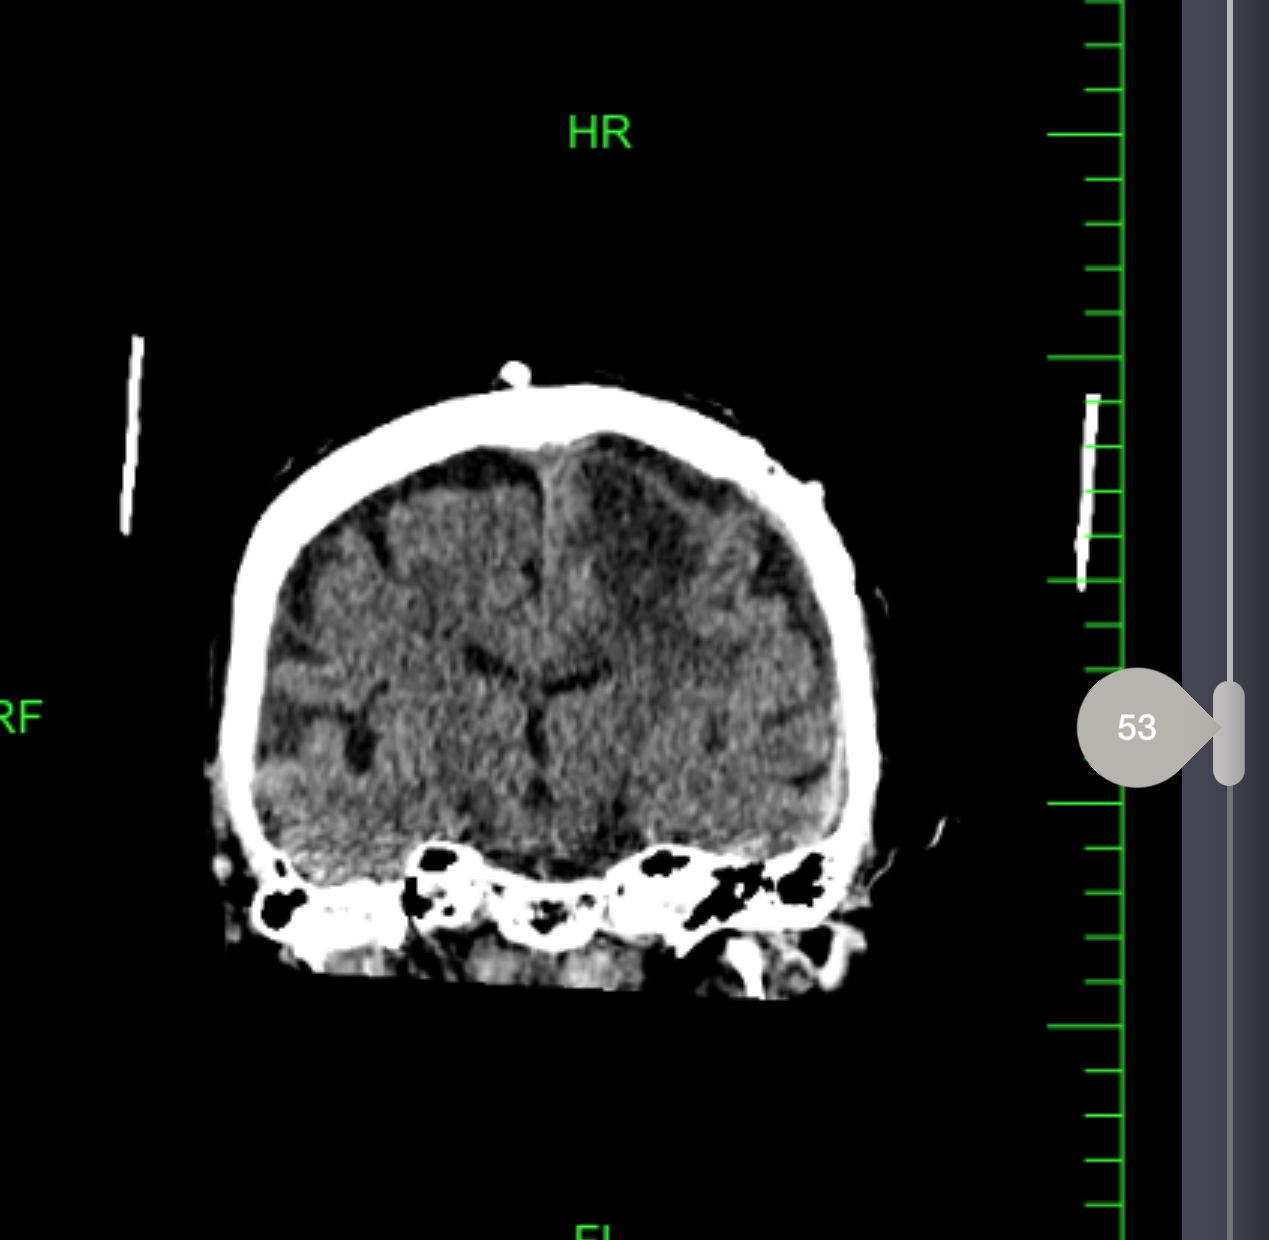Click the slider track below the handle
This screenshot has width=1269, height=1240.
click(x=1229, y=1000)
